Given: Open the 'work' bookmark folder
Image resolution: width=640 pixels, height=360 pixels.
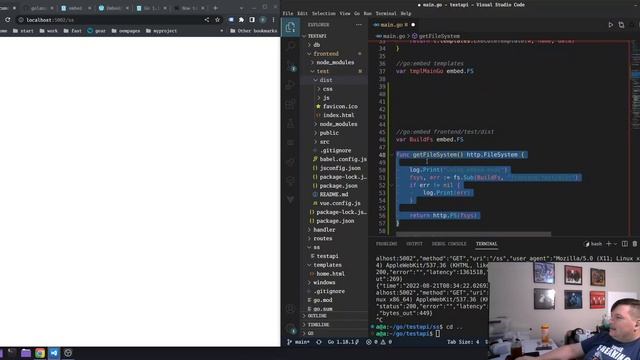Looking at the screenshot, I should click(48, 31).
